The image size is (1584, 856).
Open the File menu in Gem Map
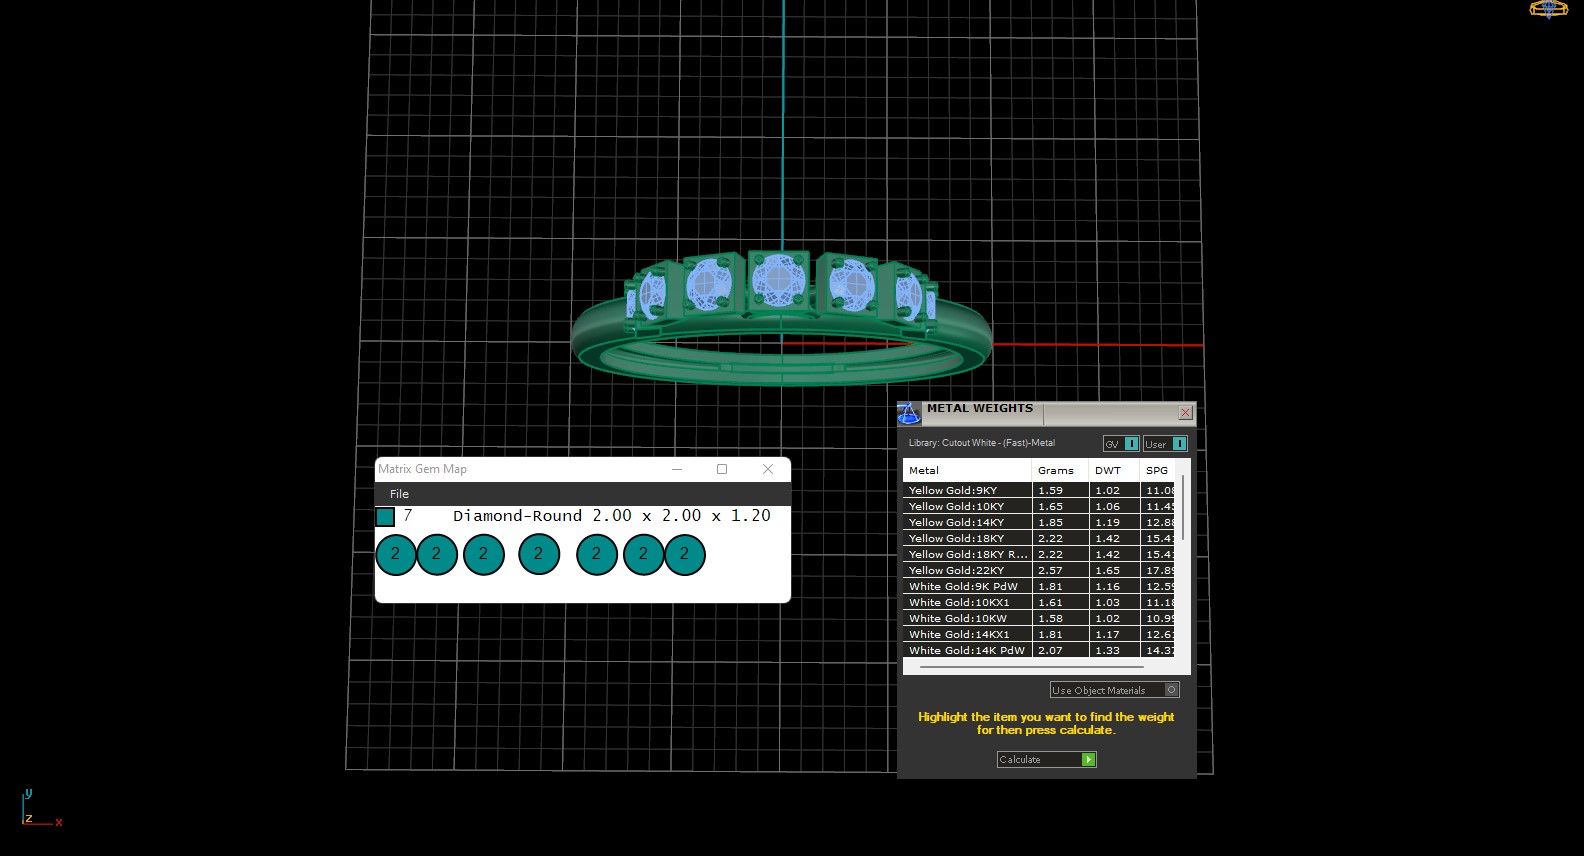[399, 494]
